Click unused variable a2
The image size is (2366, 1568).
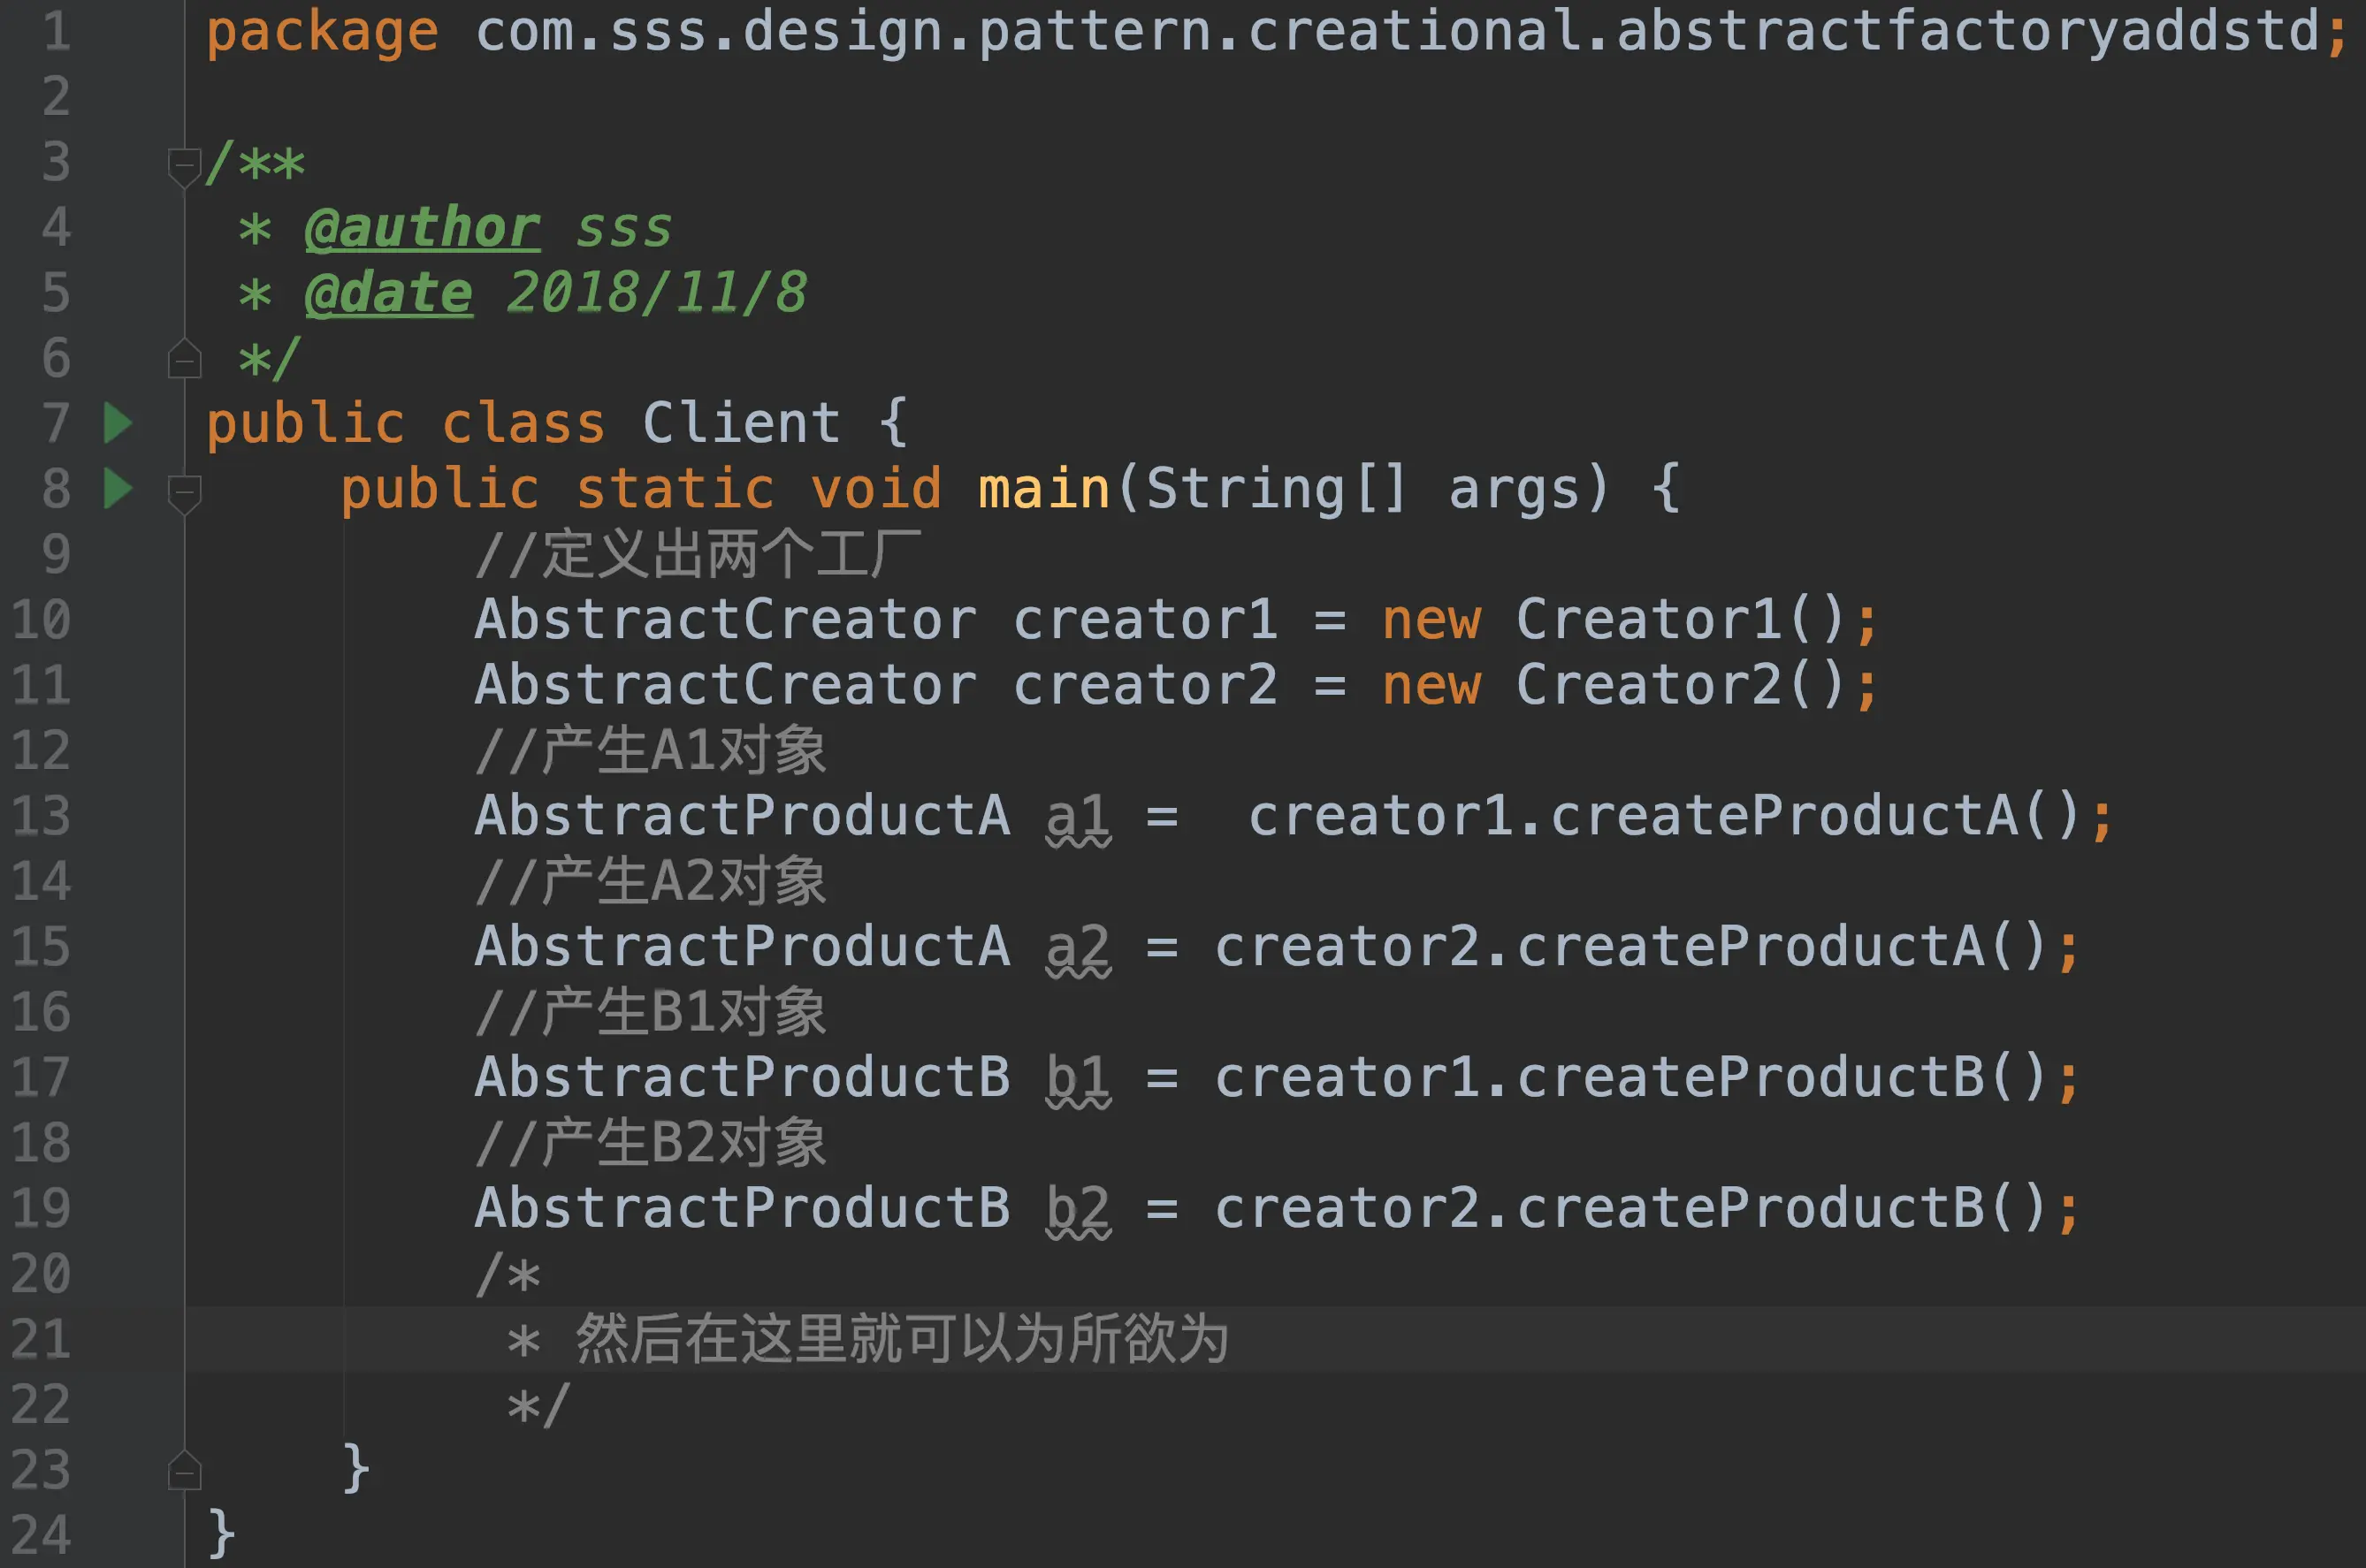[1077, 947]
